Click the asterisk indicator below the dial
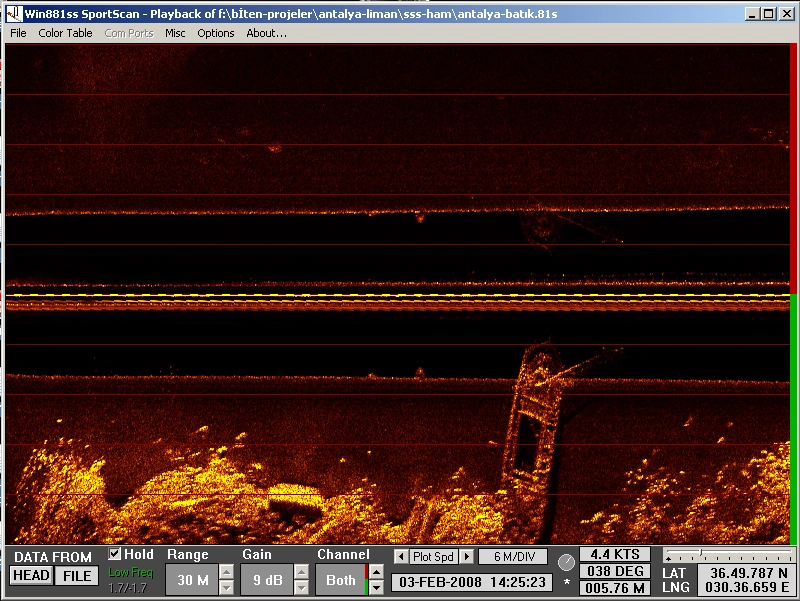Image resolution: width=800 pixels, height=601 pixels. click(x=566, y=583)
